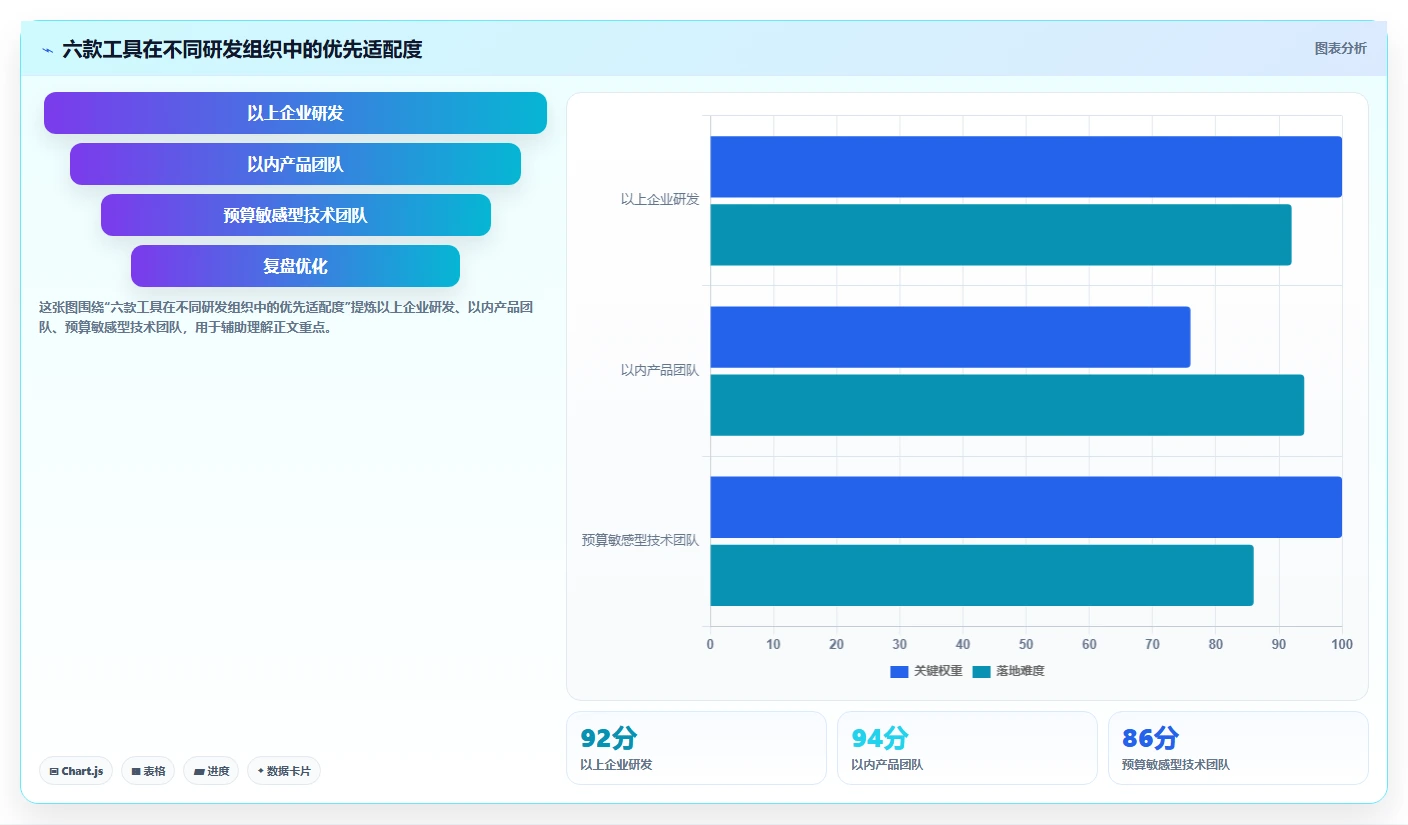Click the x-axis value 50

pos(1026,644)
